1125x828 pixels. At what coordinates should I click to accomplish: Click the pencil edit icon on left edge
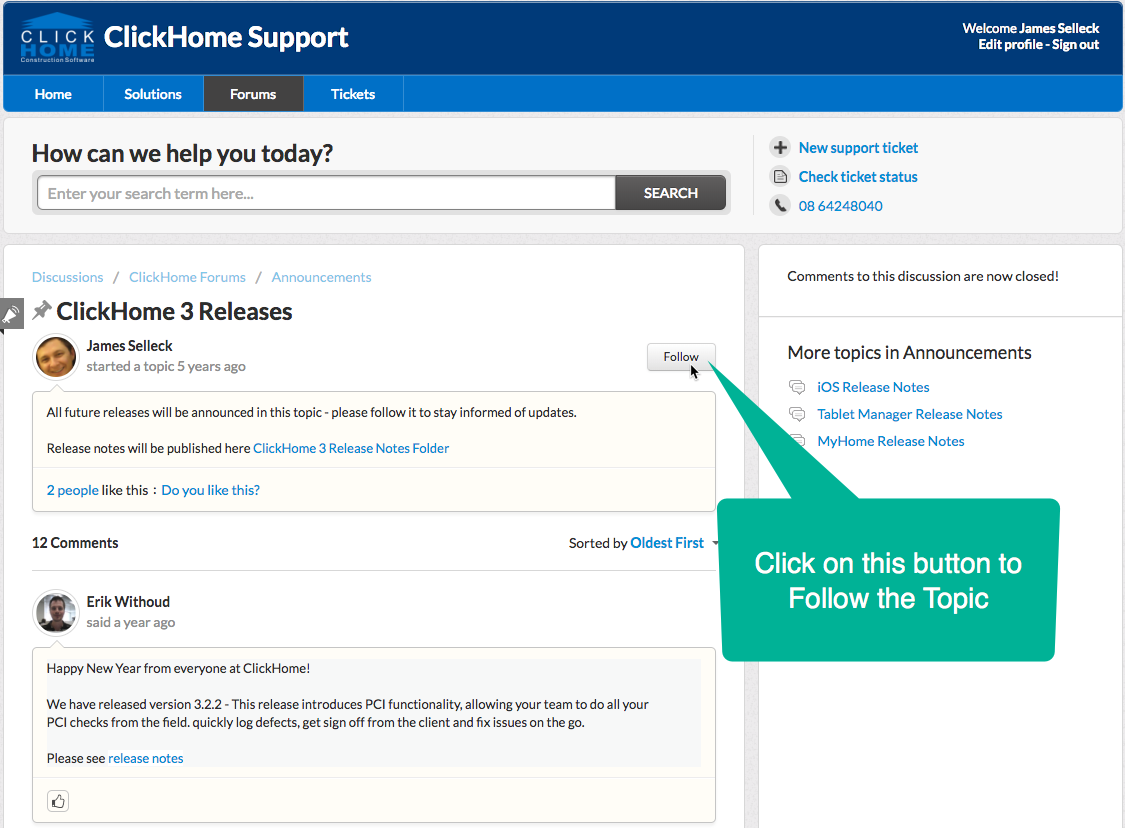(x=11, y=312)
